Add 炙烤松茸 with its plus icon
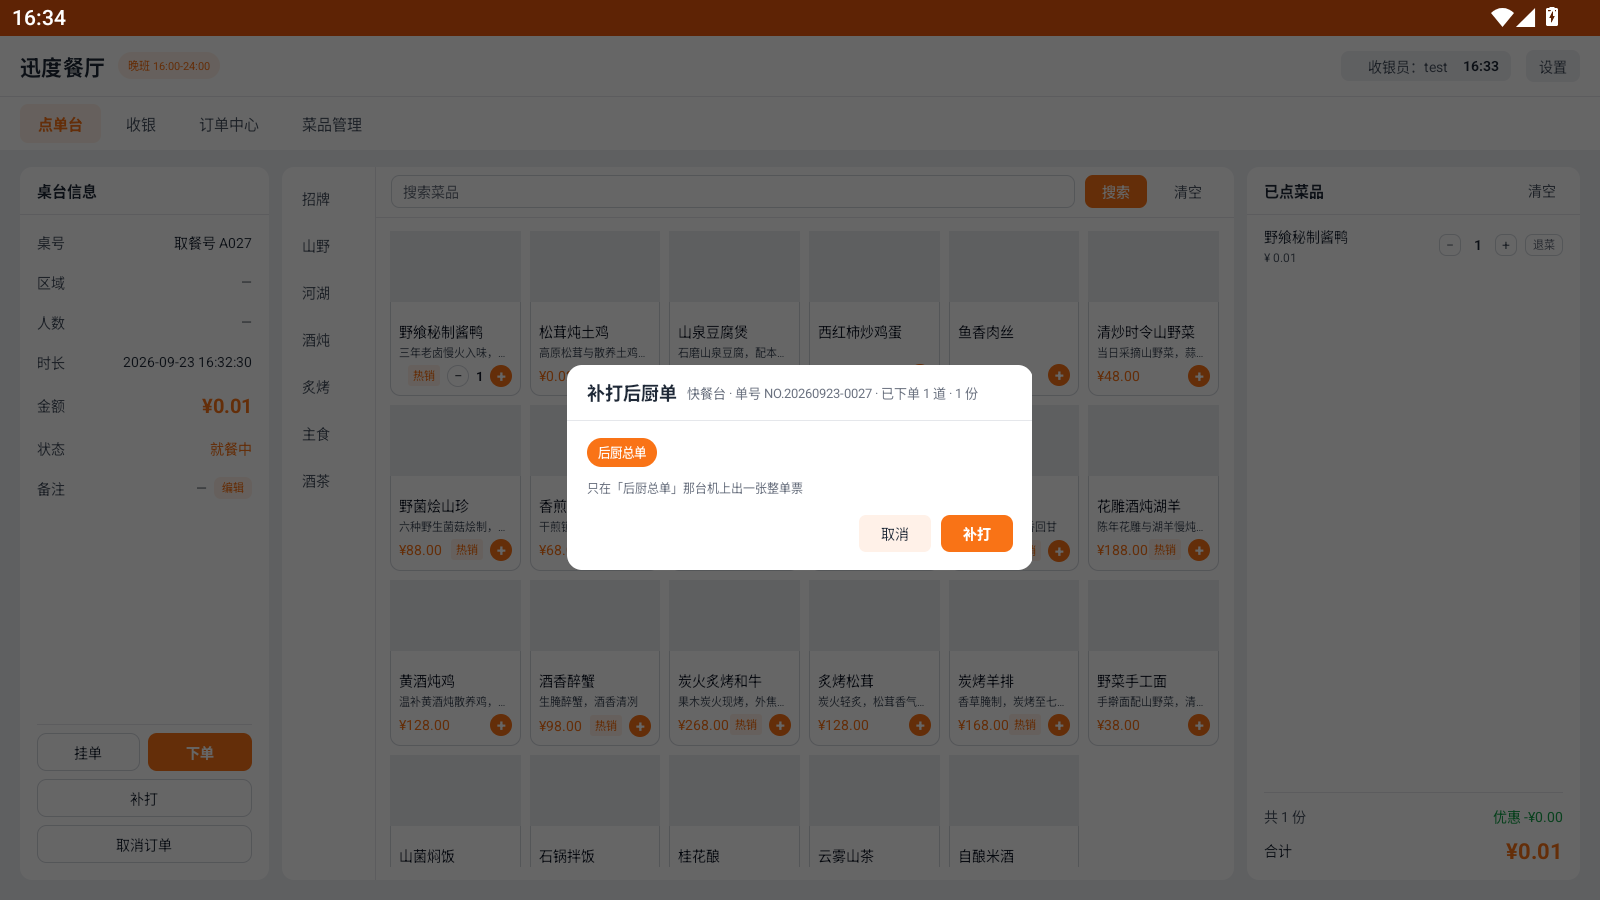The image size is (1600, 900). 920,725
